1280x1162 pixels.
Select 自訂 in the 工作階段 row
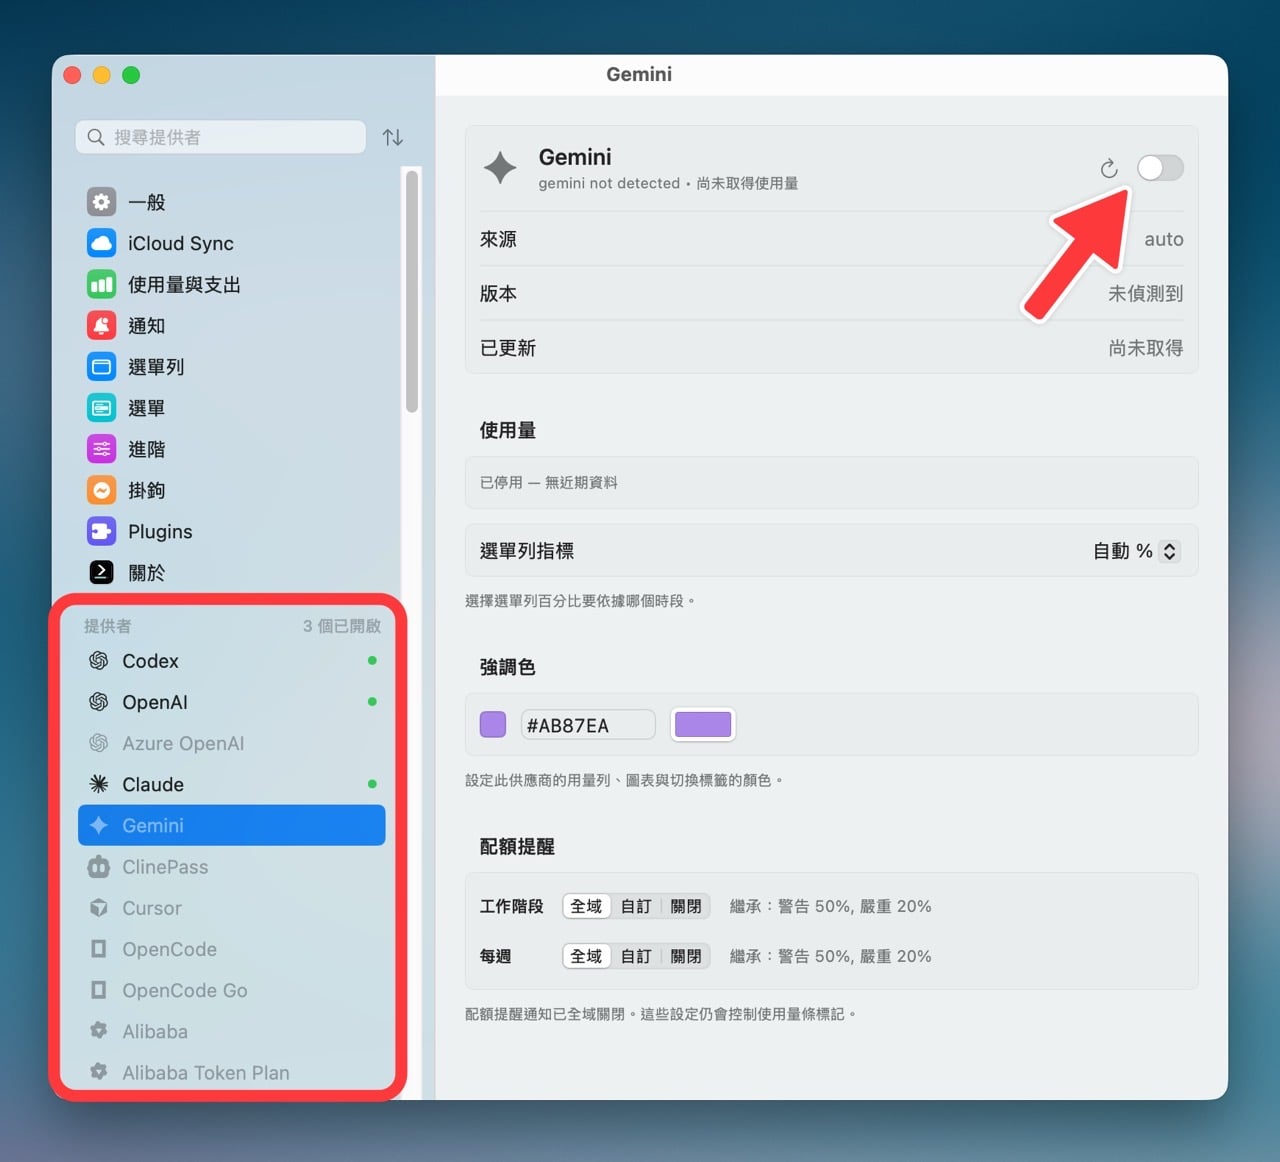pos(636,906)
